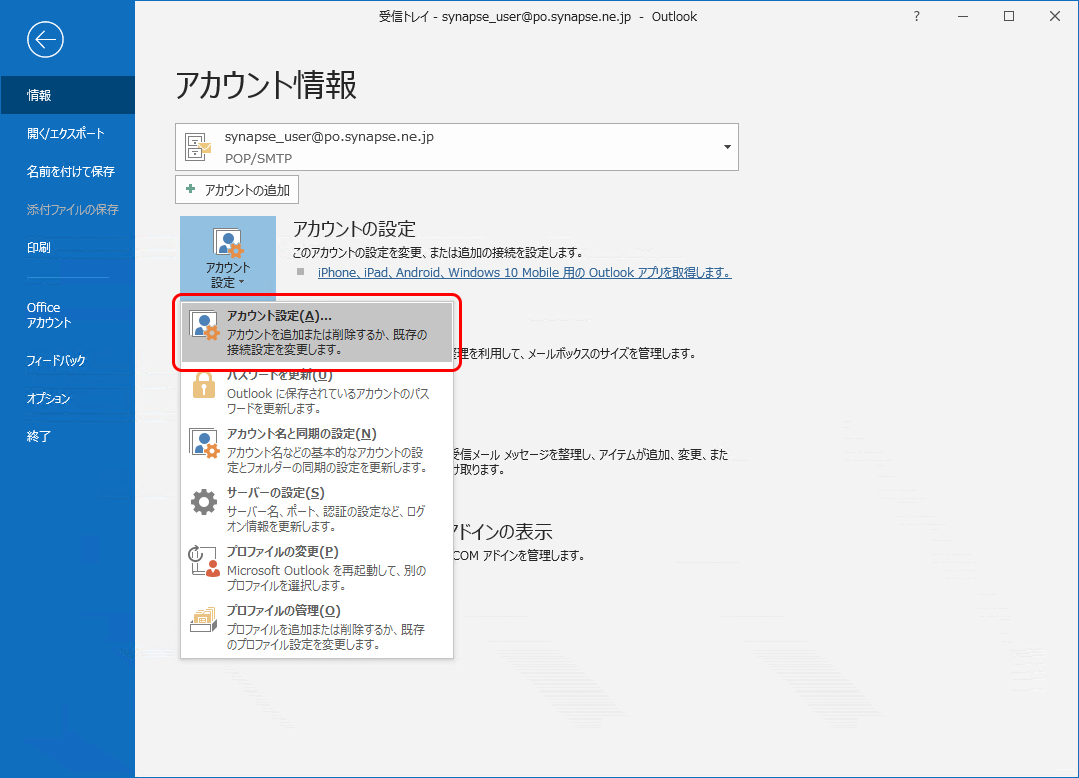Image resolution: width=1079 pixels, height=778 pixels.
Task: Click the profile management folders icon
Action: coord(204,620)
